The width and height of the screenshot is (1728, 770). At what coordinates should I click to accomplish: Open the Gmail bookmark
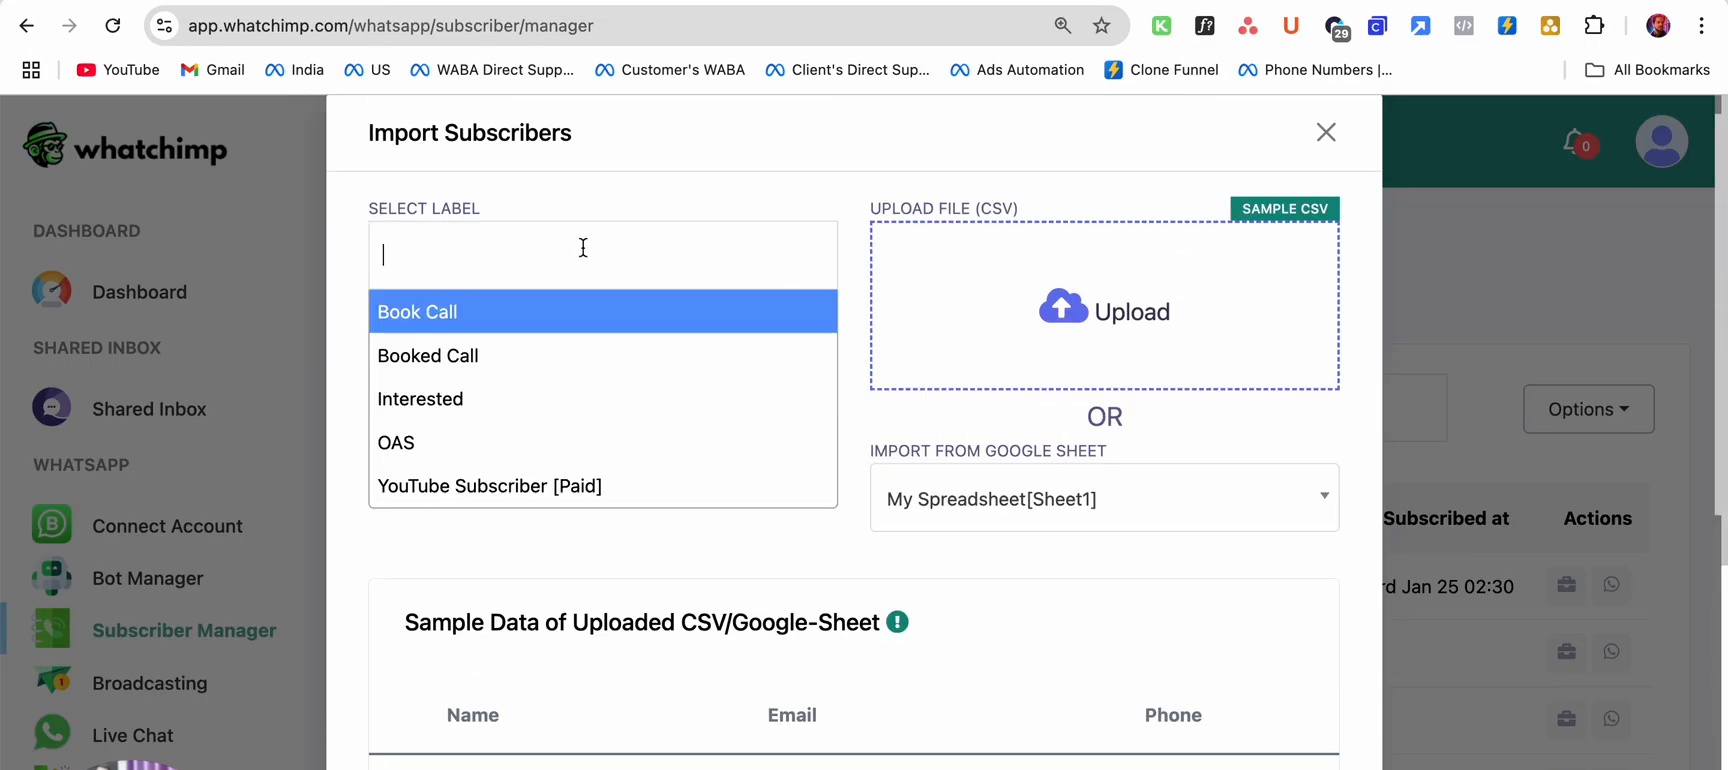(x=212, y=70)
